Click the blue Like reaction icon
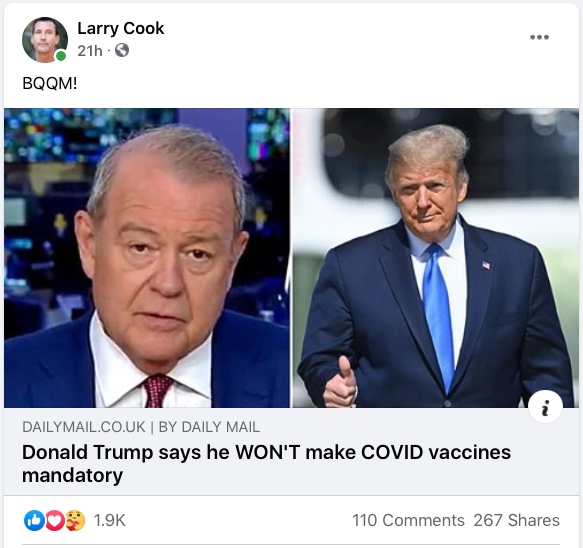 tap(34, 520)
